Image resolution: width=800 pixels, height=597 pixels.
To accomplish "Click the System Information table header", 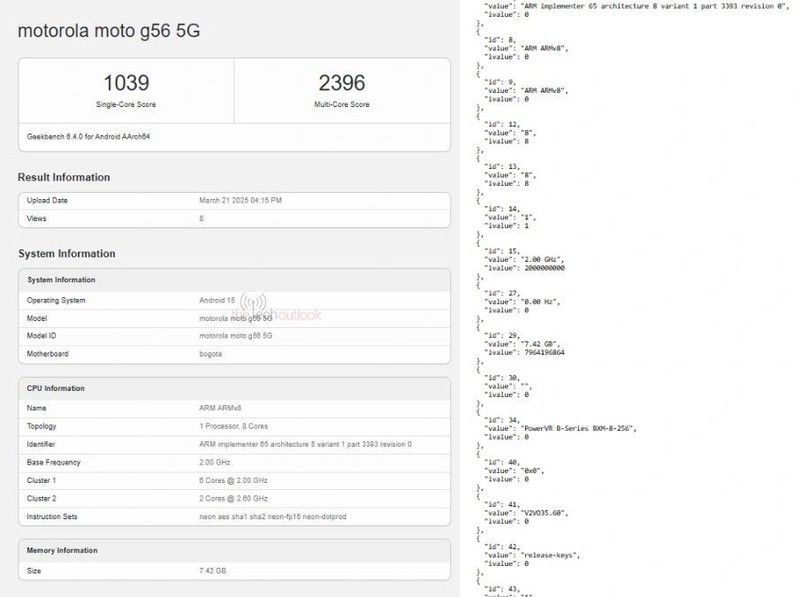I will click(61, 280).
